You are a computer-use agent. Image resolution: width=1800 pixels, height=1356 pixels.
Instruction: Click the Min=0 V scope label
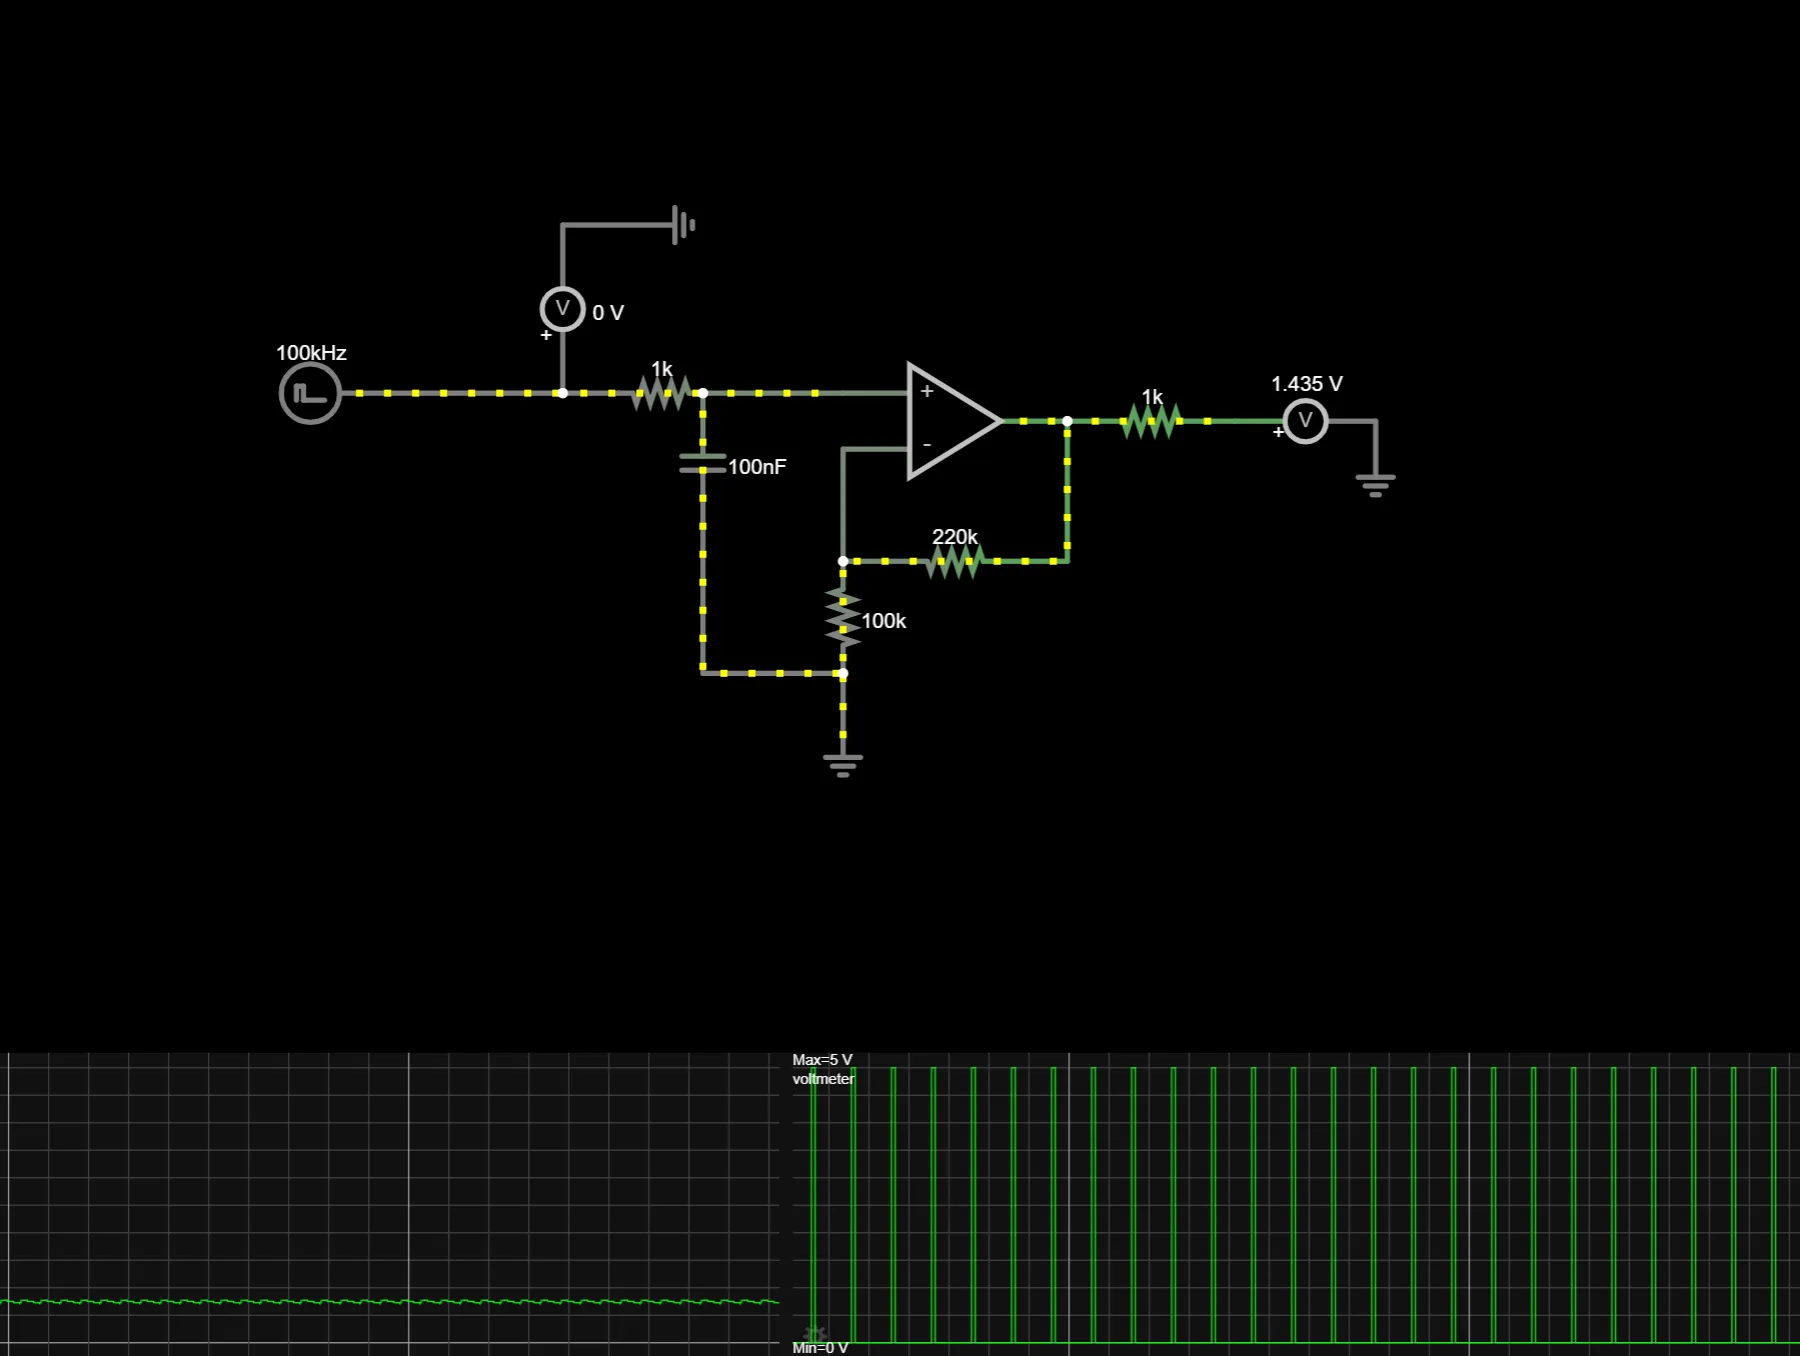819,1347
